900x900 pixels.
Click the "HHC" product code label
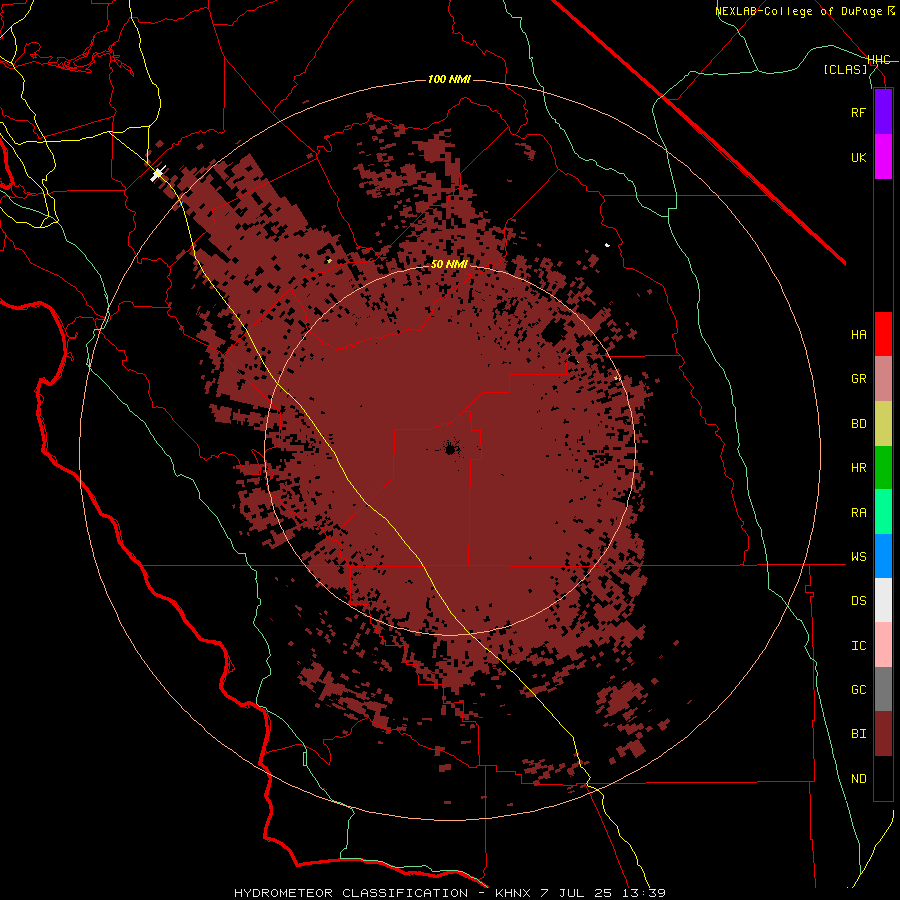[879, 60]
